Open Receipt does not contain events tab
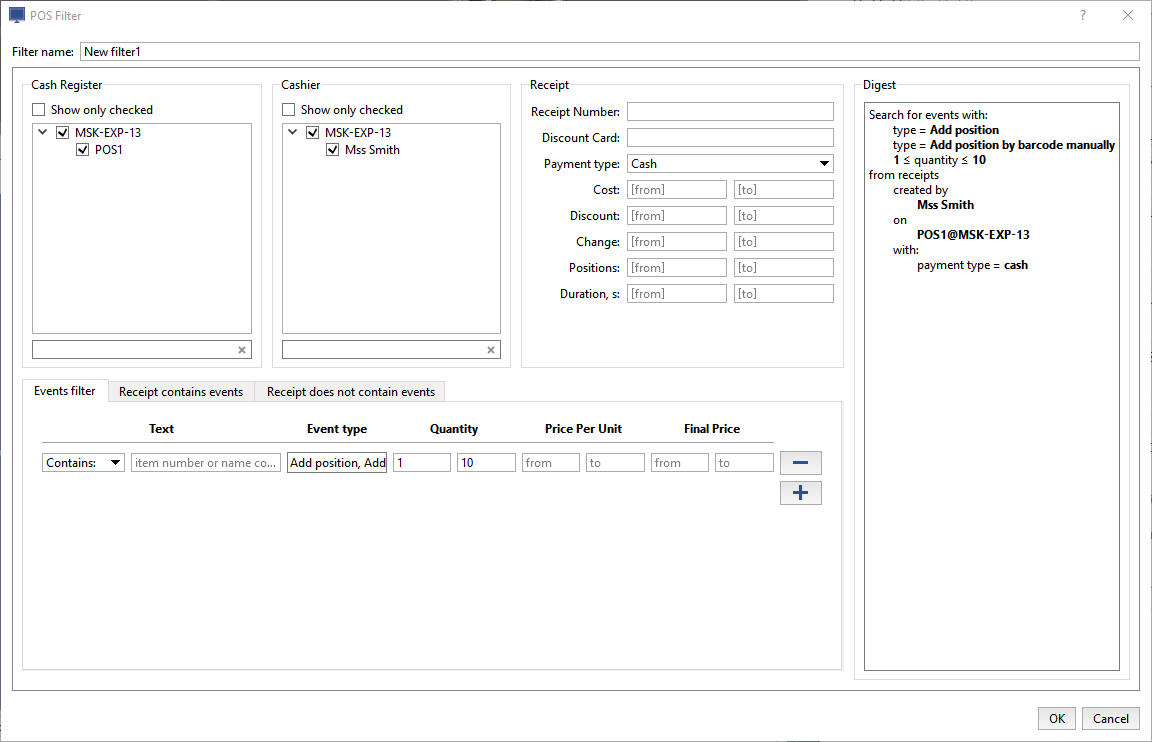This screenshot has width=1152, height=742. [x=350, y=392]
